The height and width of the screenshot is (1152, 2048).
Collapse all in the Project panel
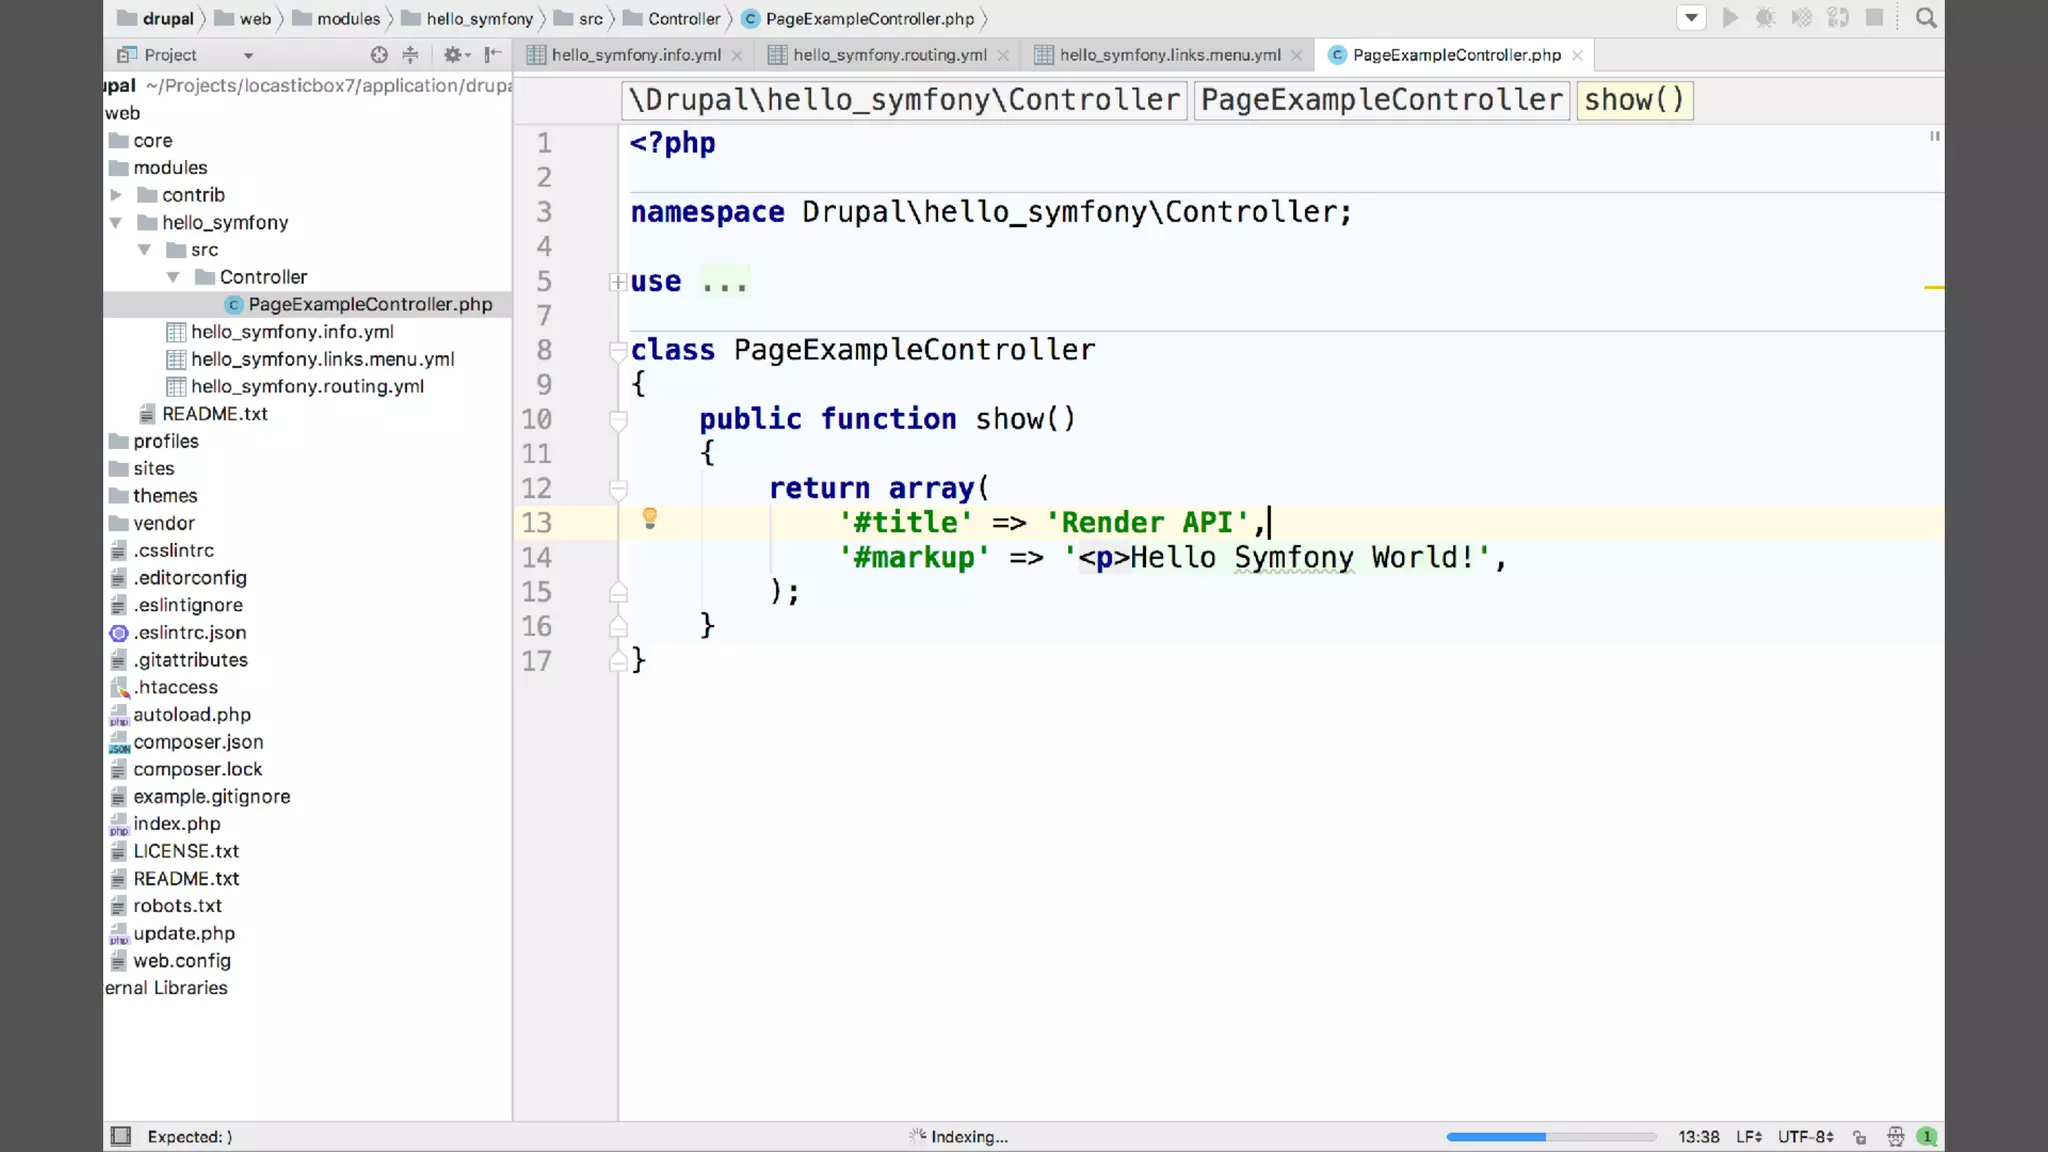pyautogui.click(x=410, y=55)
